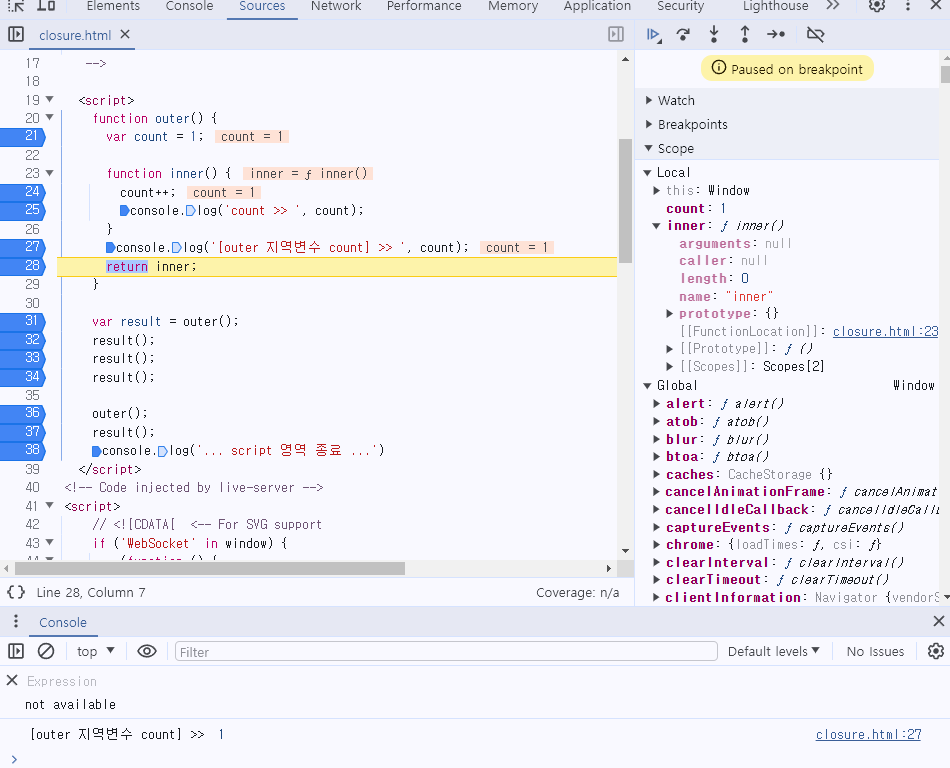This screenshot has height=768, width=950.
Task: Open console drawer options menu
Action: click(16, 621)
